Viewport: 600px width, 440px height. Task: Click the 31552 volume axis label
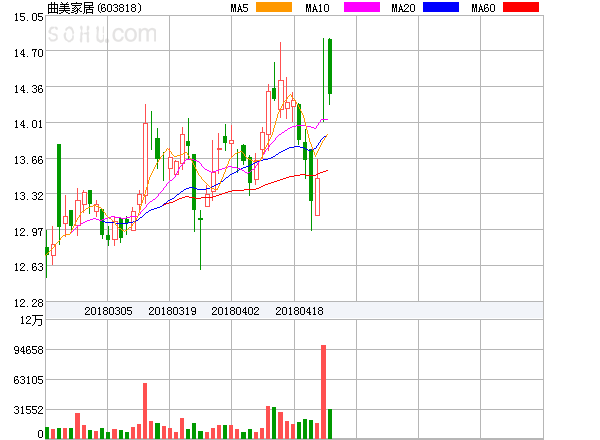pyautogui.click(x=29, y=410)
